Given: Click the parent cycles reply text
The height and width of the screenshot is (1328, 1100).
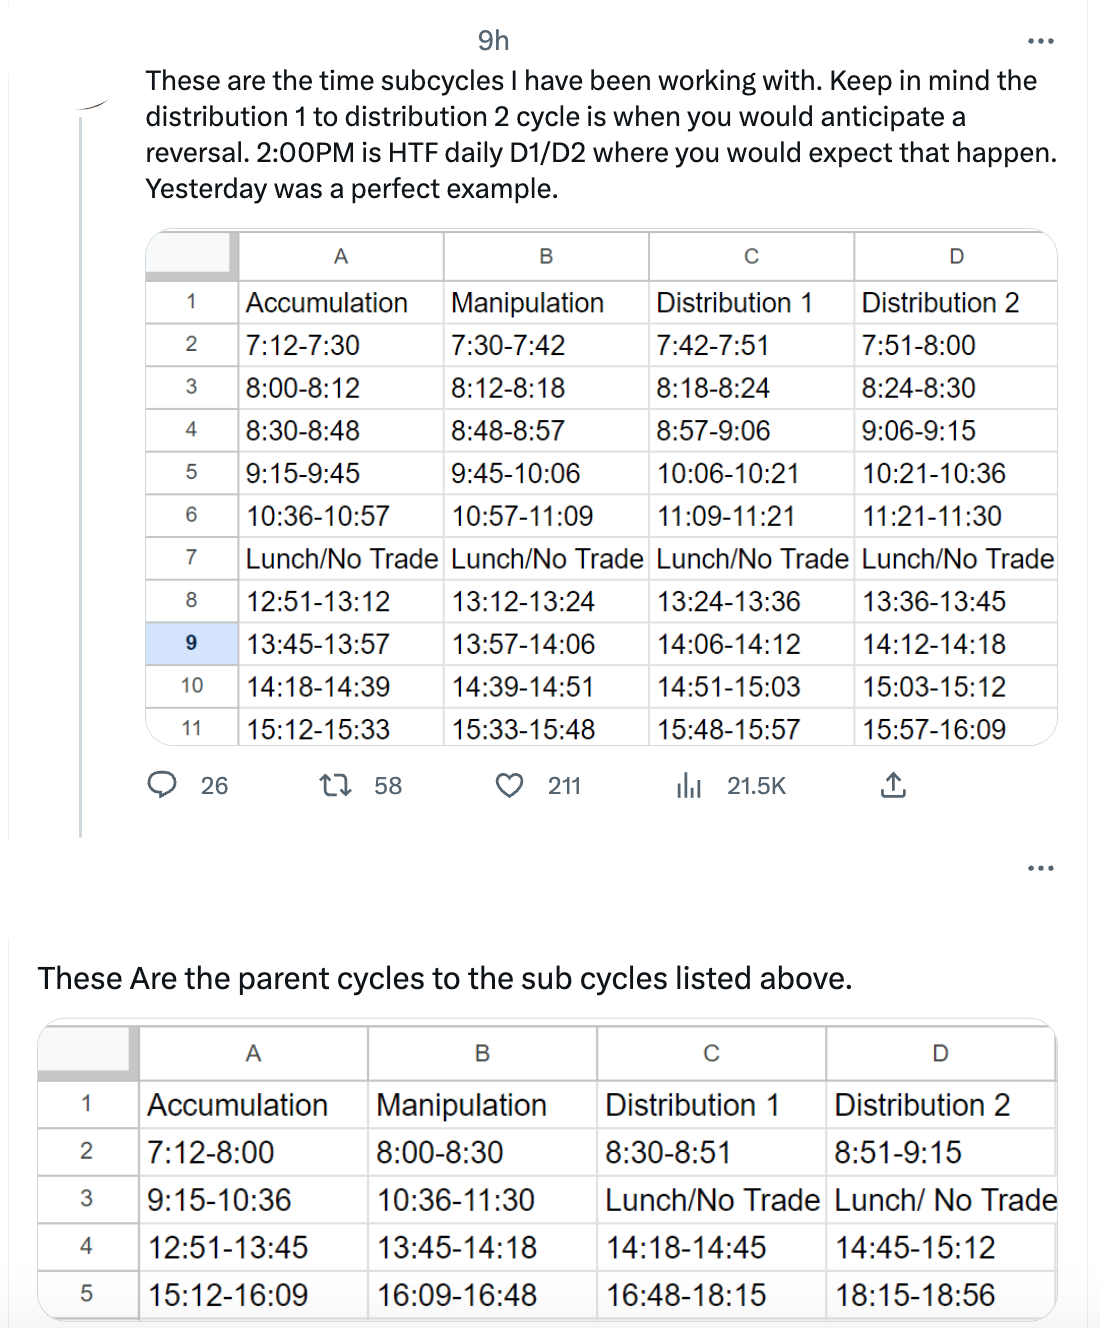Looking at the screenshot, I should pyautogui.click(x=445, y=978).
